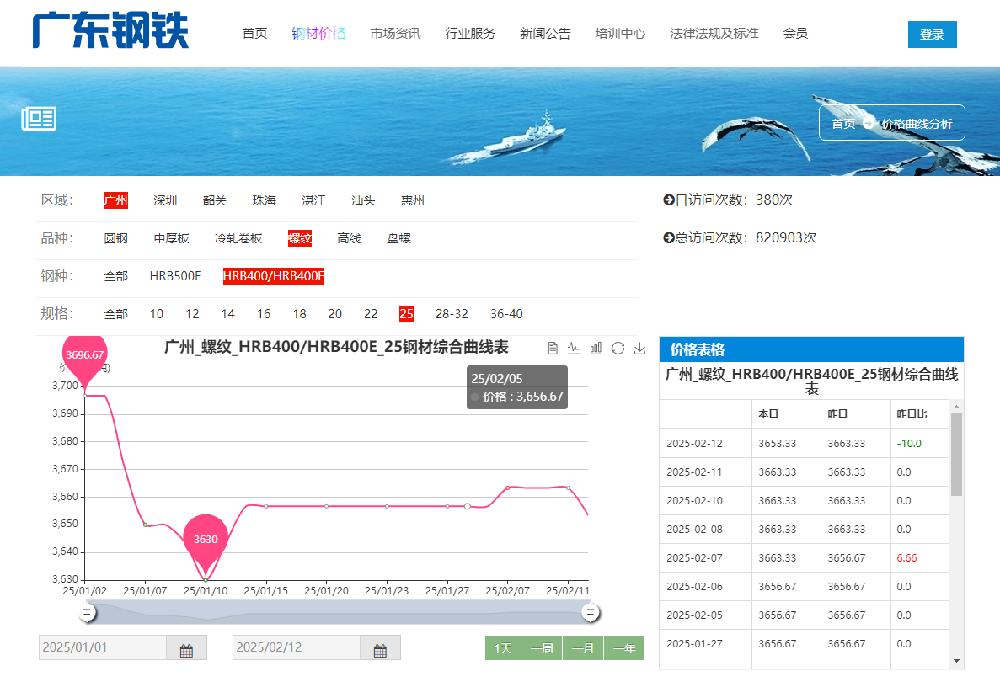
Task: Go to 市场资讯 in top navigation
Action: coord(395,34)
